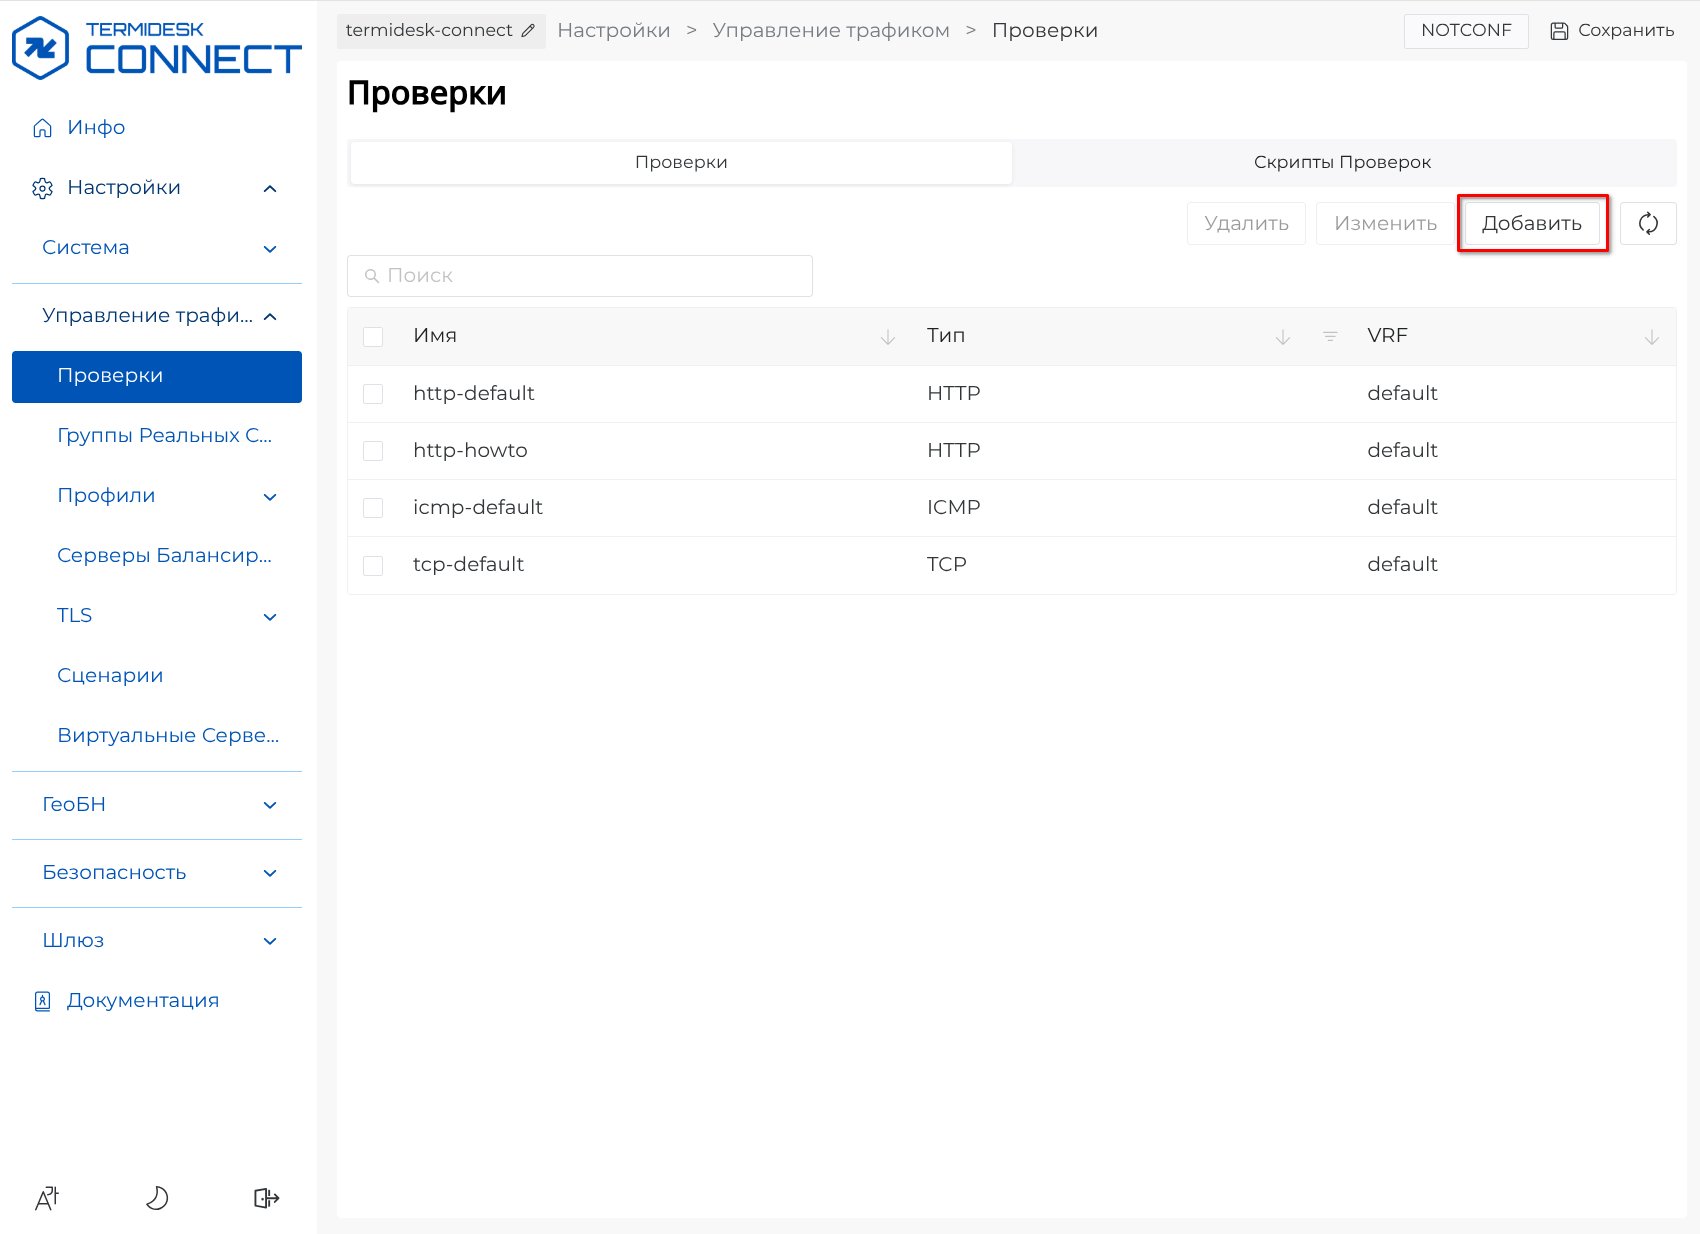This screenshot has width=1700, height=1234.
Task: Toggle dark mode moon icon
Action: point(157,1197)
